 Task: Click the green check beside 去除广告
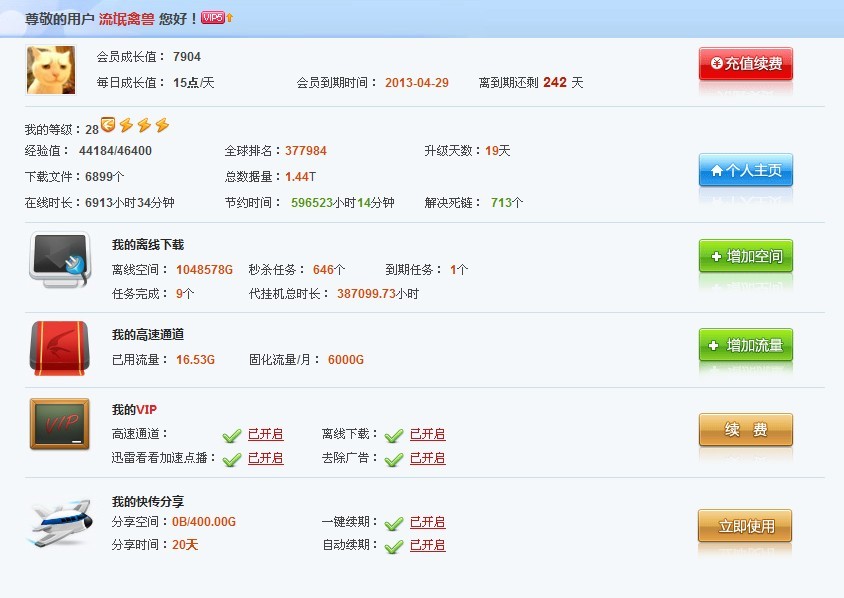coord(394,459)
